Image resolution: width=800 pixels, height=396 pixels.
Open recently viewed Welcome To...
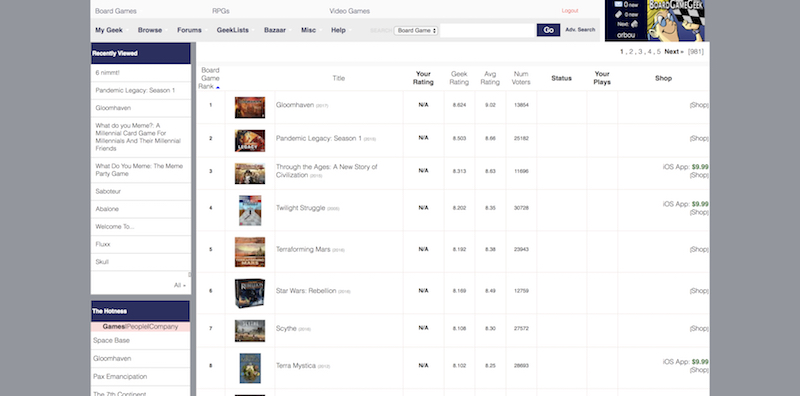pos(115,227)
